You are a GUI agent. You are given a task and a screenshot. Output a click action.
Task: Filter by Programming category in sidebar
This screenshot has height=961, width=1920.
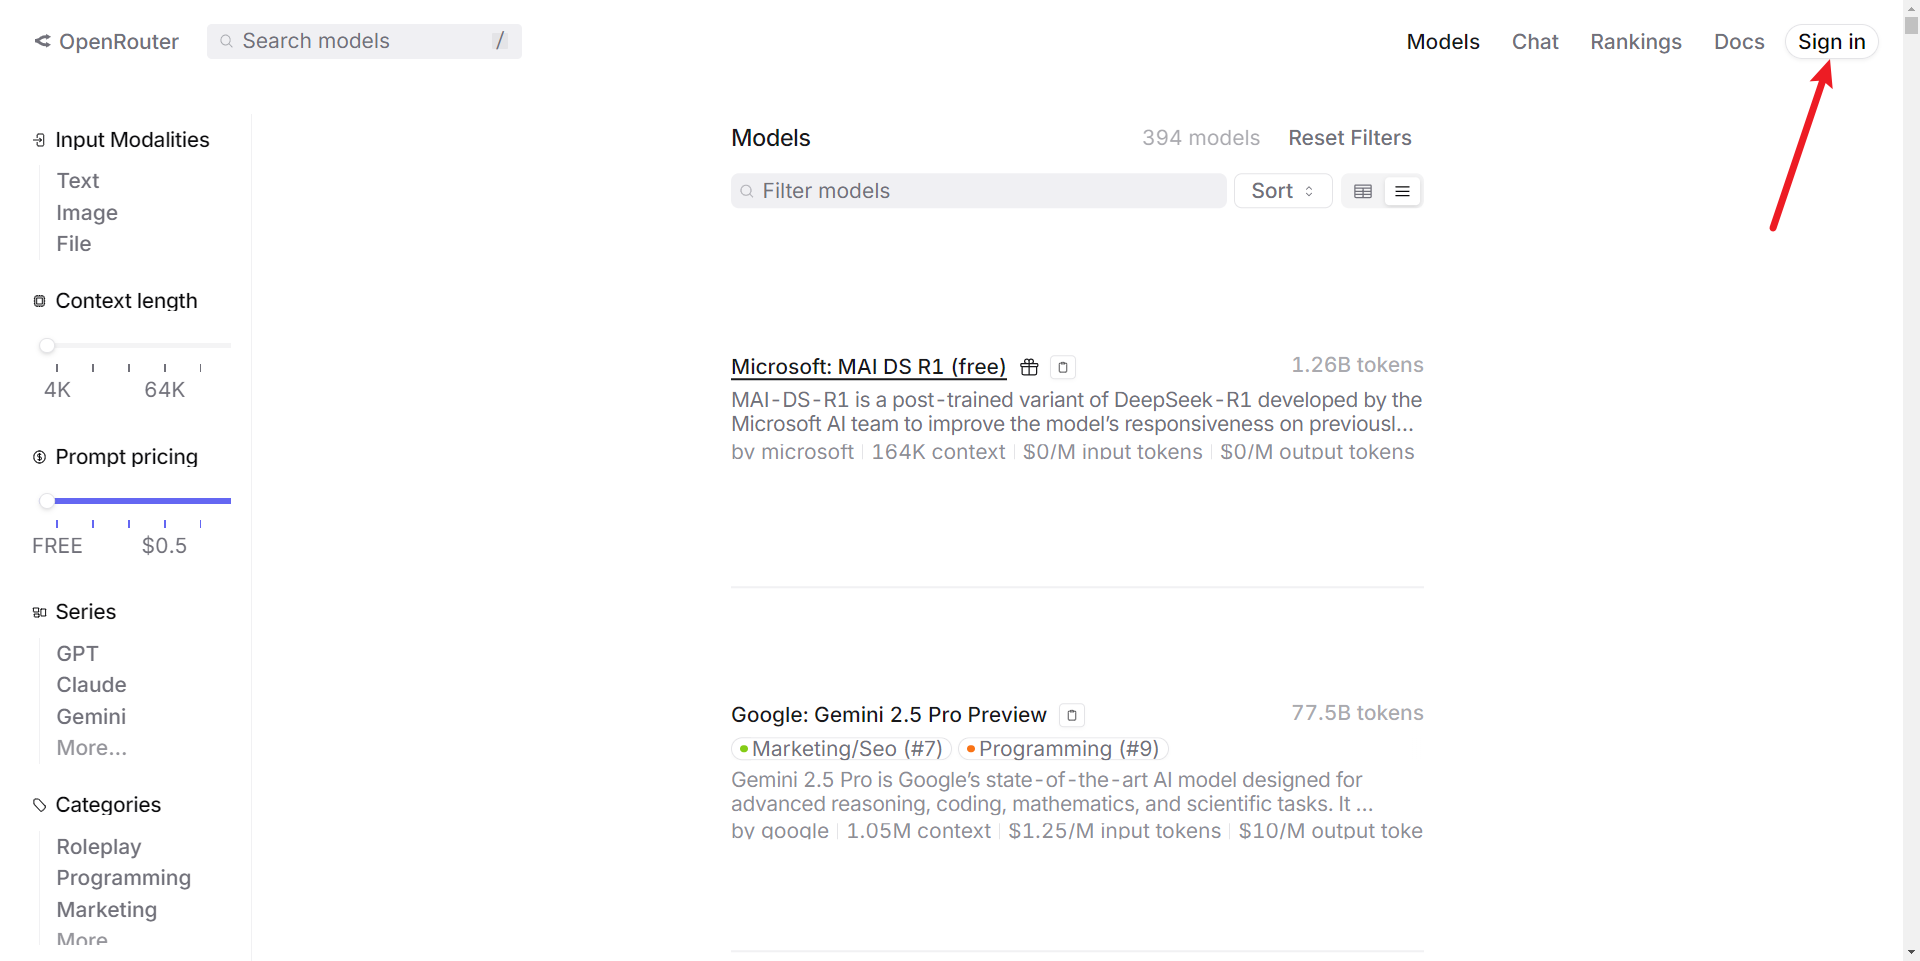124,878
